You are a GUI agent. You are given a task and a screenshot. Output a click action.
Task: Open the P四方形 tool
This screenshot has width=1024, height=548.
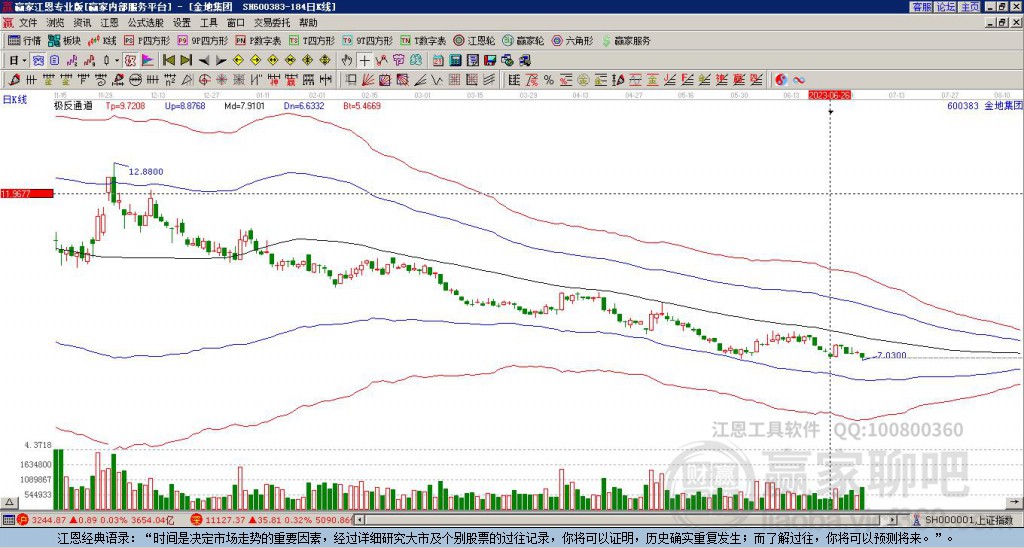pos(148,41)
